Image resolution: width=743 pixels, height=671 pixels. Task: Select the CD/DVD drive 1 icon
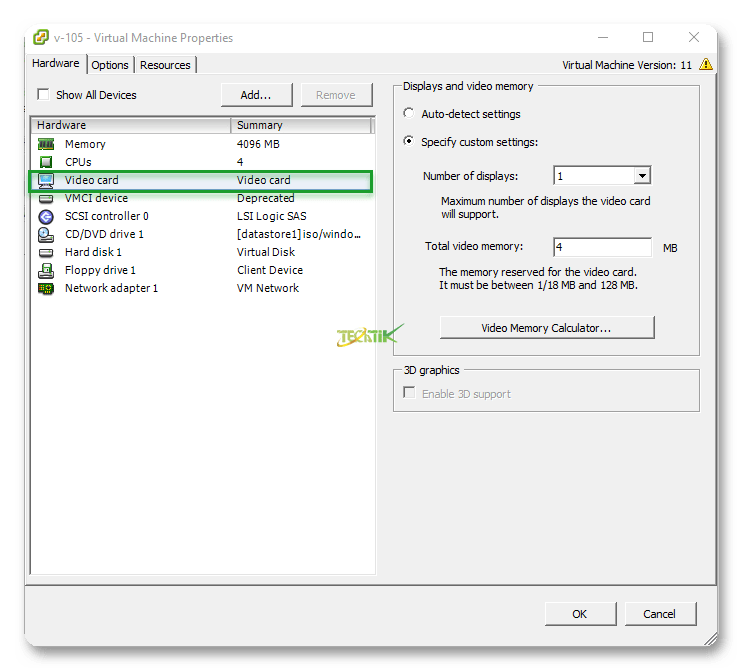[x=45, y=234]
